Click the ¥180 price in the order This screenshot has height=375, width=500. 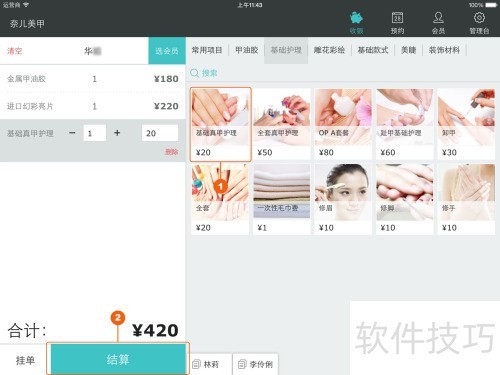(166, 79)
